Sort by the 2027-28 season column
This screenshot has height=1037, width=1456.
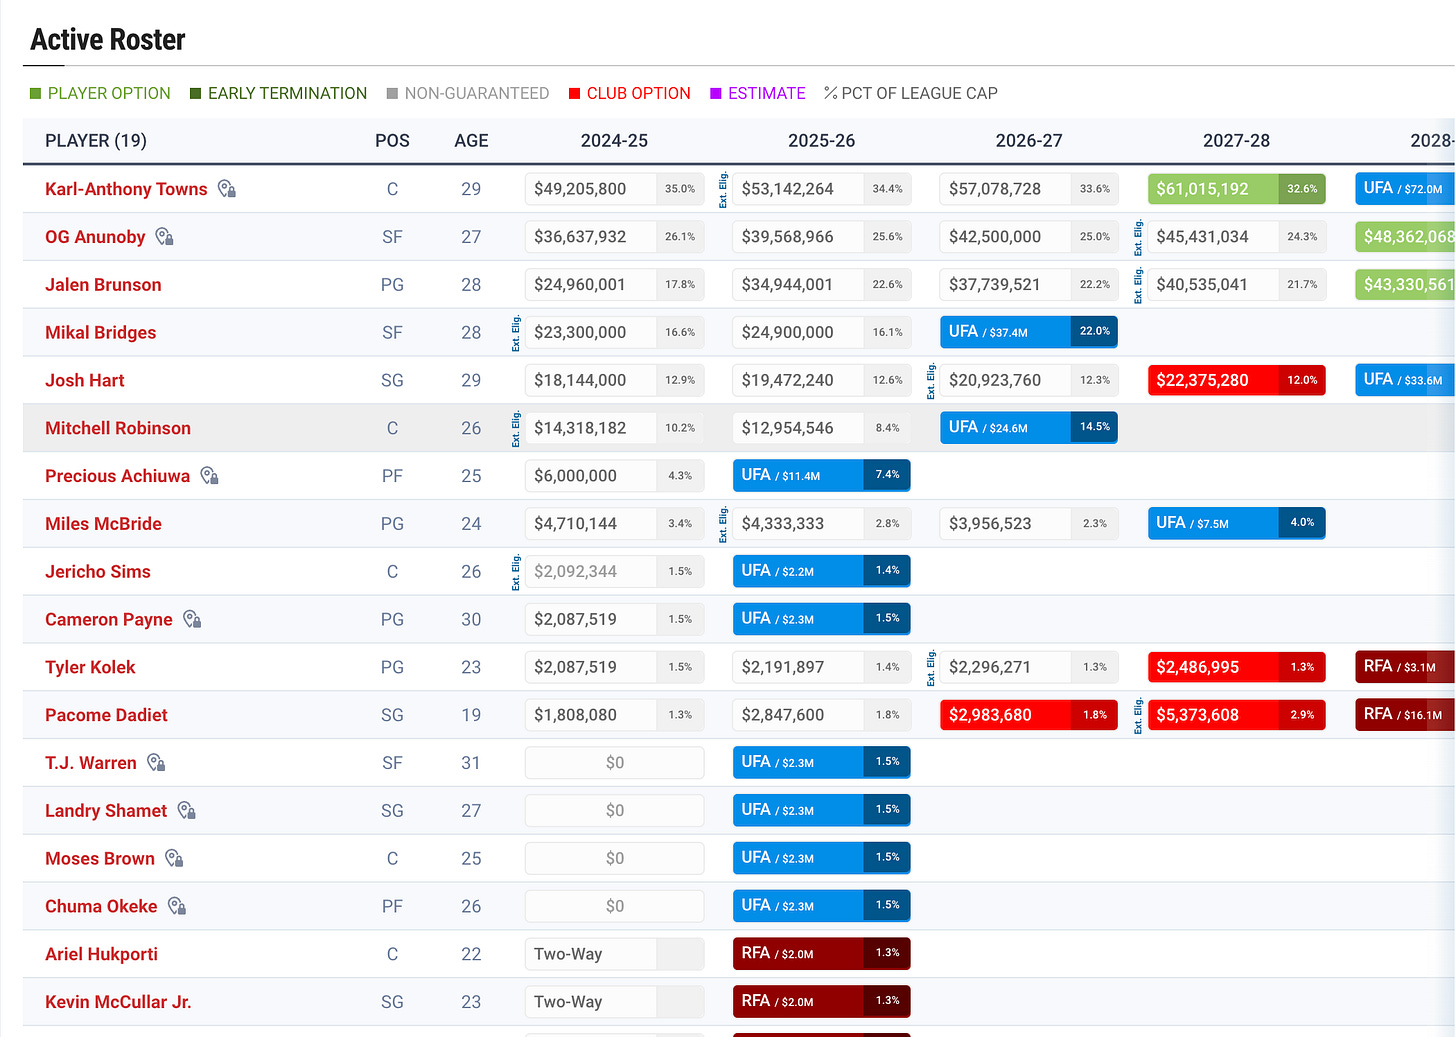(1236, 141)
